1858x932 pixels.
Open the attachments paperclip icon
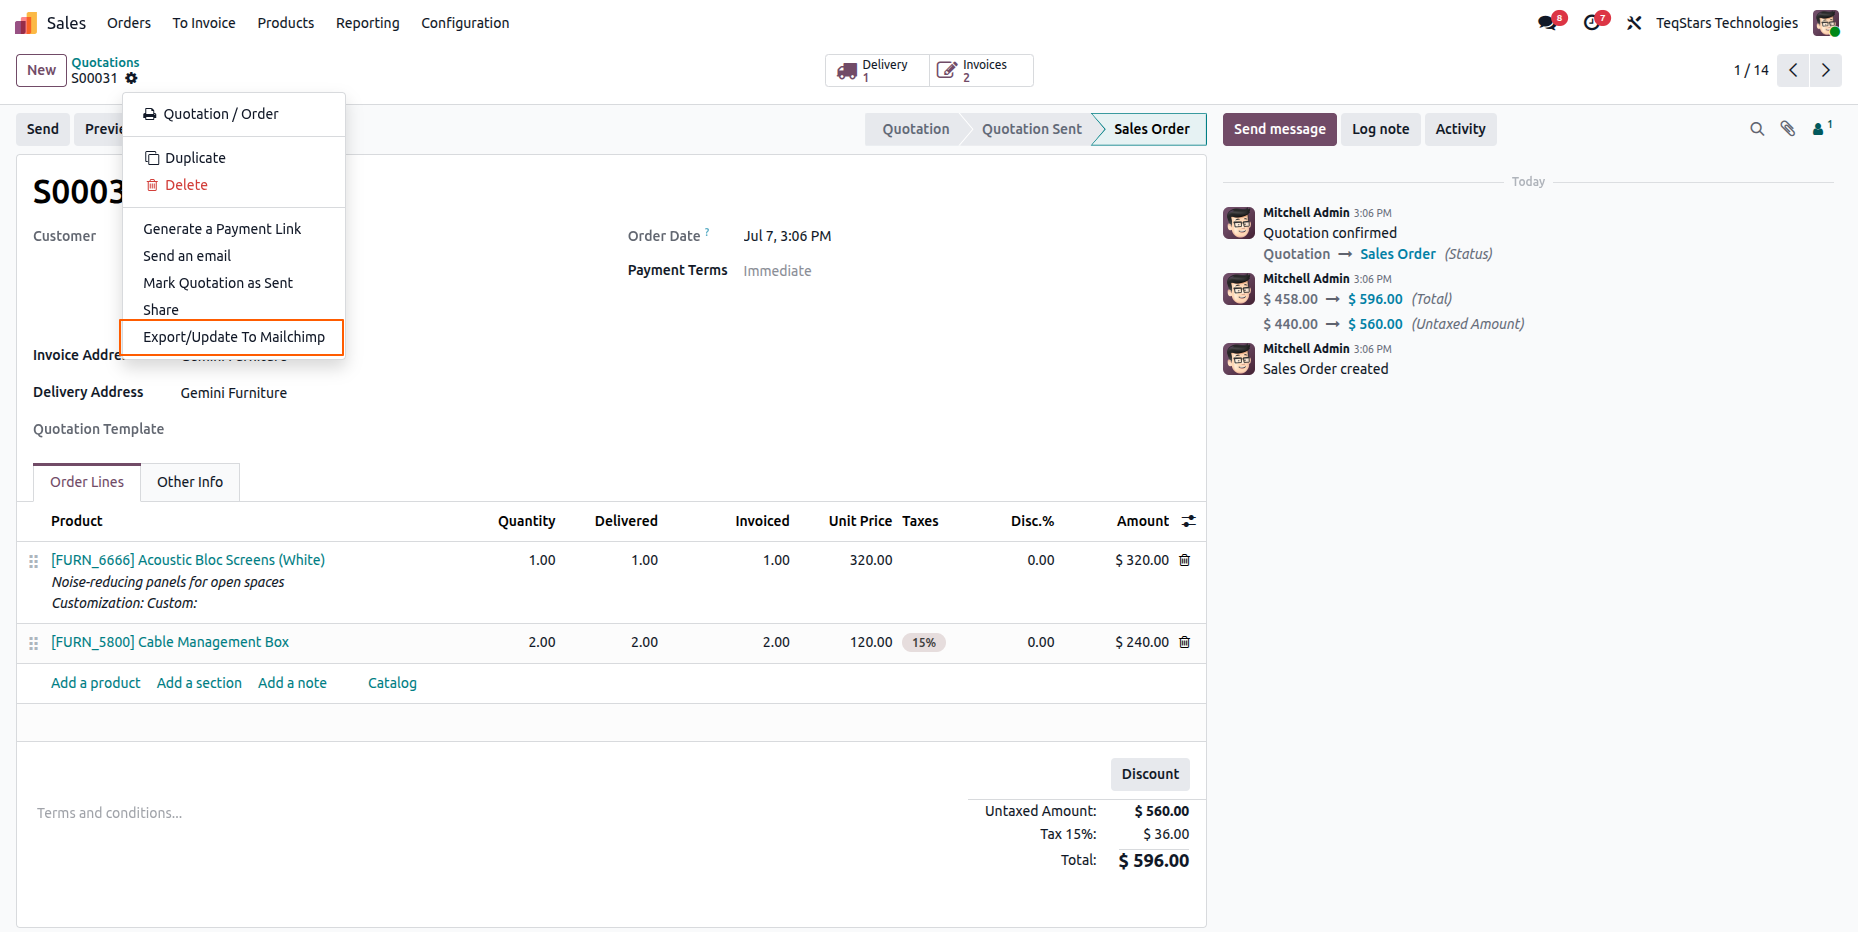(x=1788, y=129)
